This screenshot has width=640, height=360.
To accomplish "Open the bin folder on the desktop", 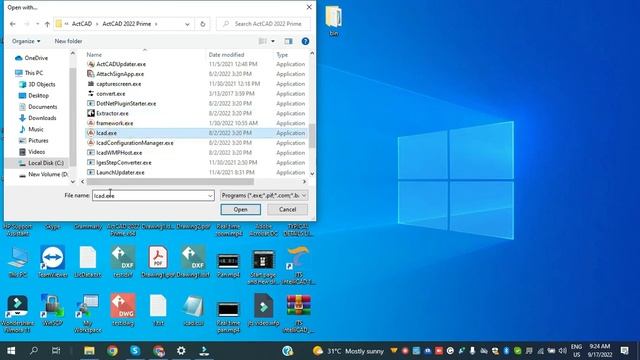I will click(333, 21).
